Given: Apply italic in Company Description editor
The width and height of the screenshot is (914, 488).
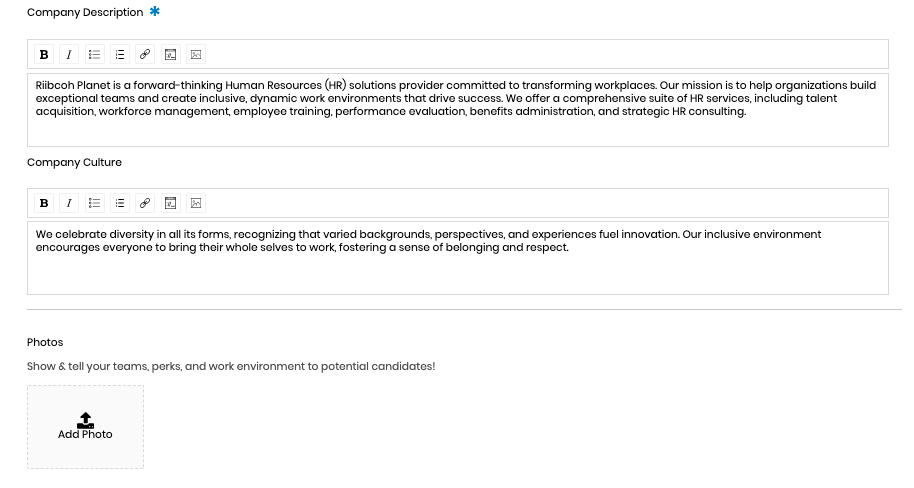Looking at the screenshot, I should (69, 54).
